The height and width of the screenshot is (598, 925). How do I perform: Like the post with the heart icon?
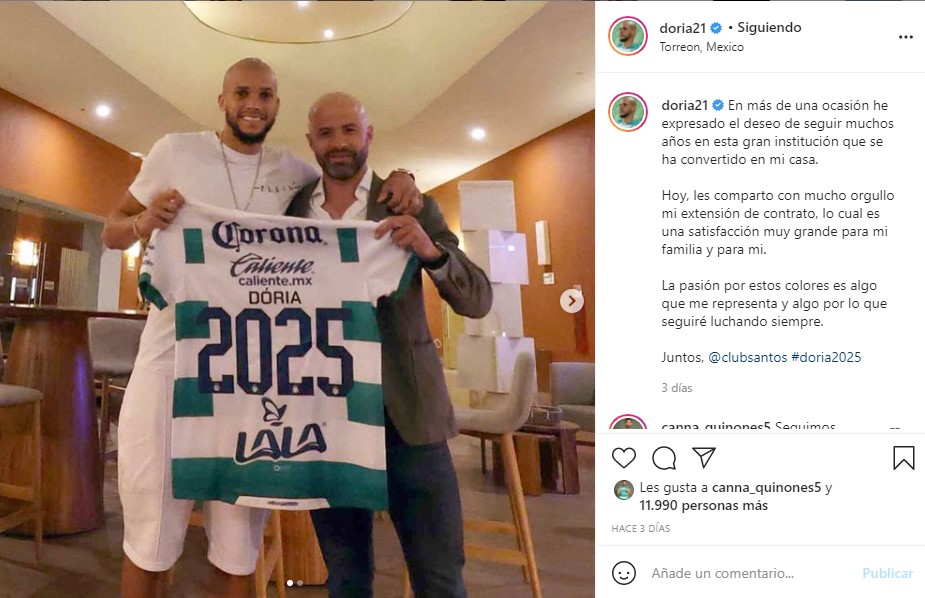[624, 458]
